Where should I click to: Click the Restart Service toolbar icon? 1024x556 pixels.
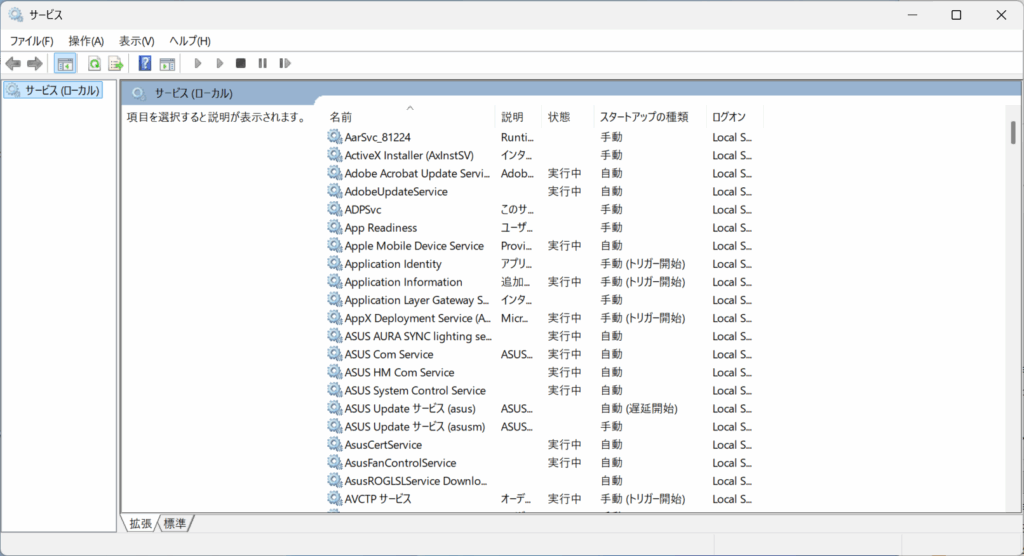285,63
